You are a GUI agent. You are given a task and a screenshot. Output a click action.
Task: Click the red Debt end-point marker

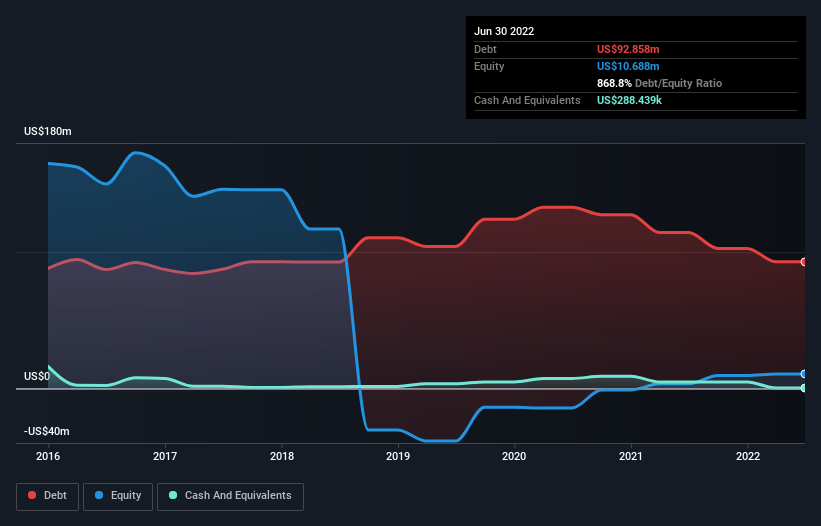point(804,262)
